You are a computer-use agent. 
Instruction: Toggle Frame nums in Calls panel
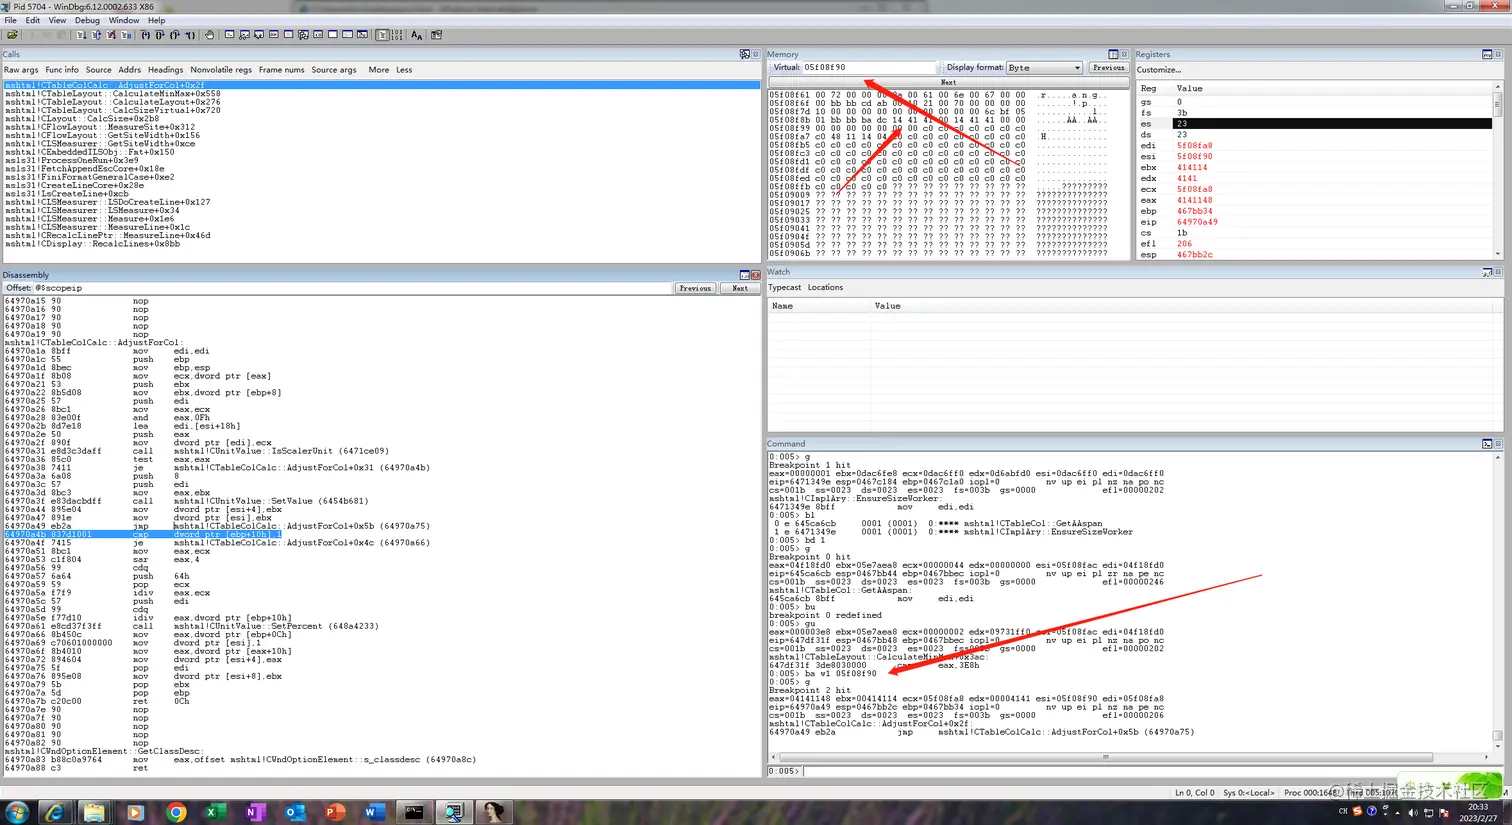click(x=282, y=70)
